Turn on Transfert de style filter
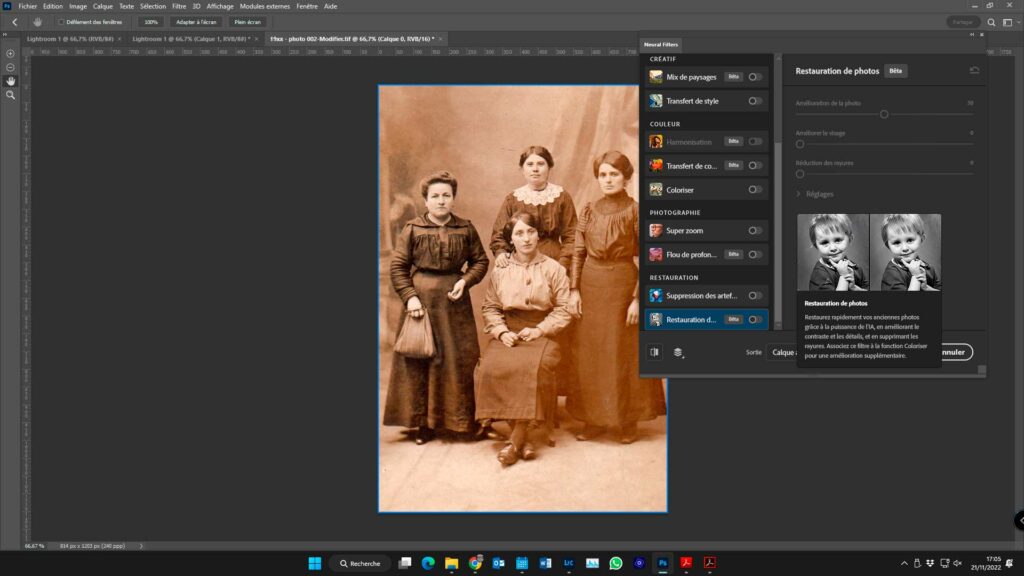 pyautogui.click(x=755, y=101)
